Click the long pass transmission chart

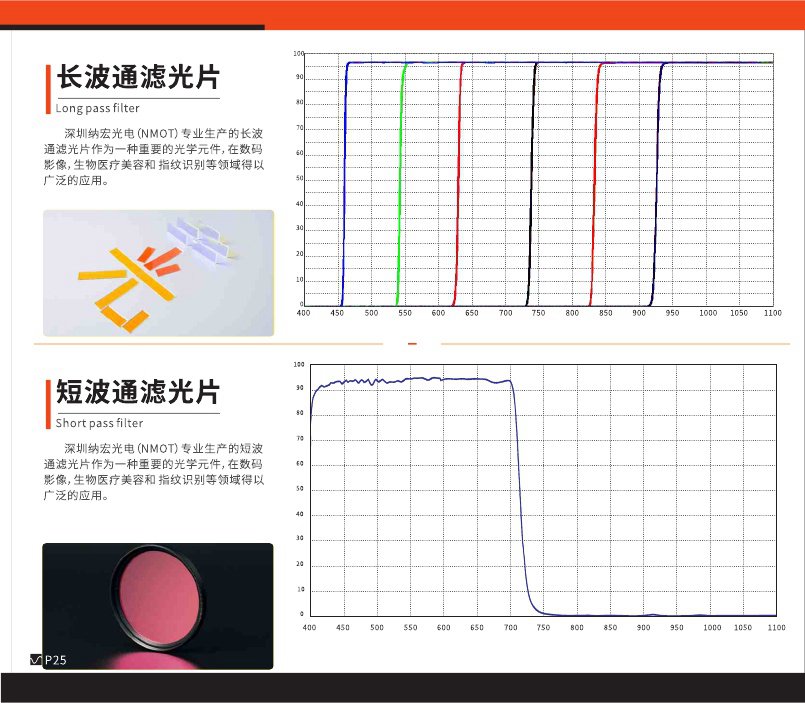[540, 180]
